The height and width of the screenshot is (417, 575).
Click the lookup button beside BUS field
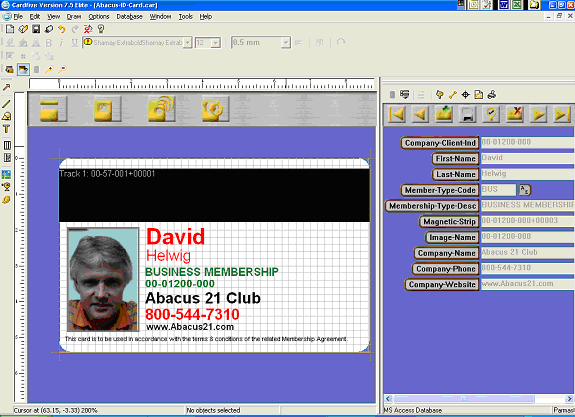tap(524, 190)
